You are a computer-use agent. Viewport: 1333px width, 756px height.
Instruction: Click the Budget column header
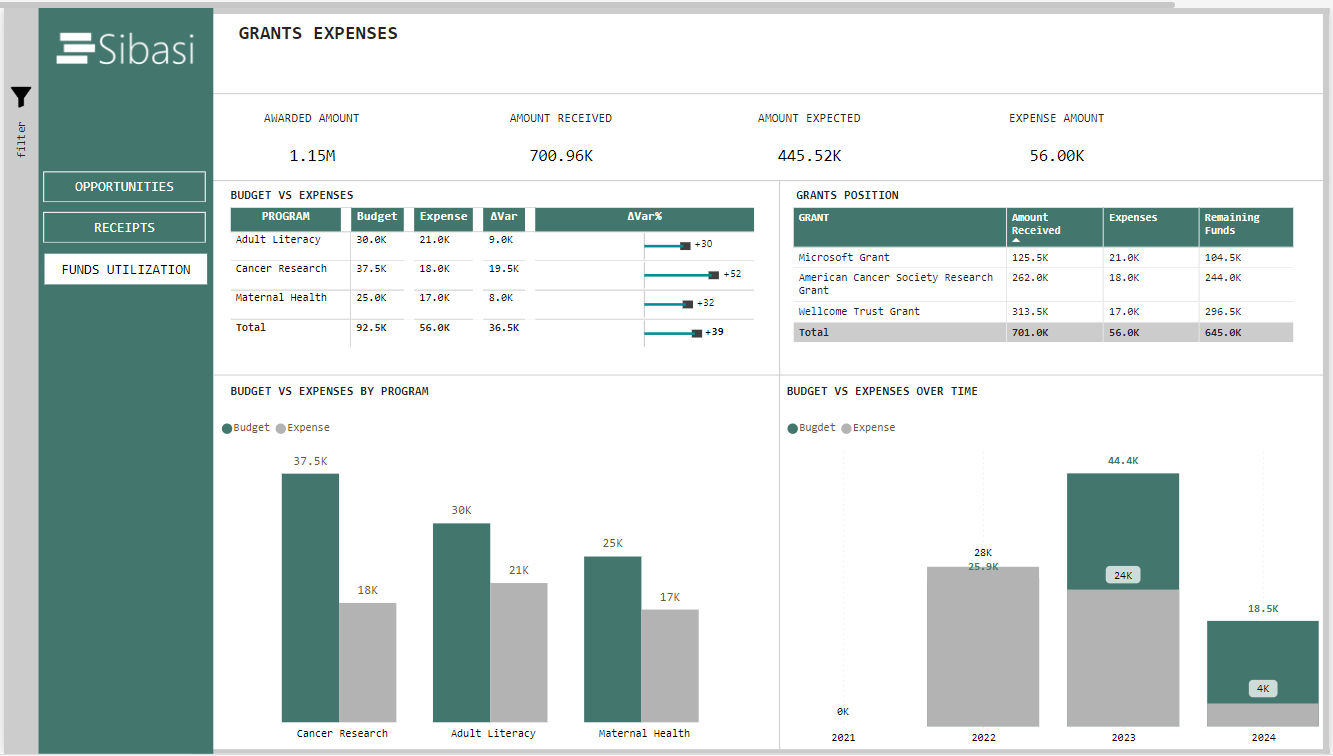click(378, 219)
